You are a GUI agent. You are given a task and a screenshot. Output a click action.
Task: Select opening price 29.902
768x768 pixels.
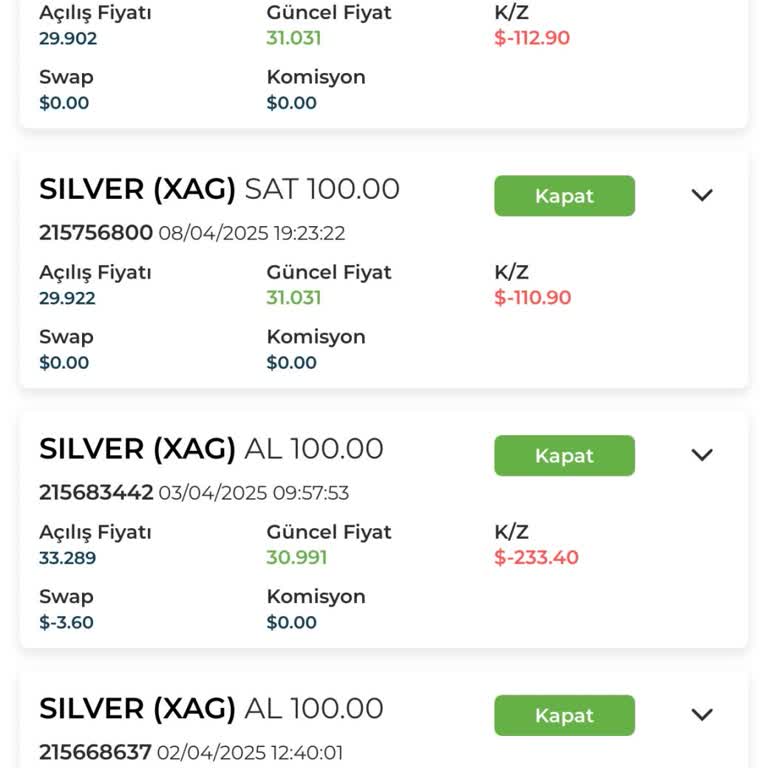68,39
